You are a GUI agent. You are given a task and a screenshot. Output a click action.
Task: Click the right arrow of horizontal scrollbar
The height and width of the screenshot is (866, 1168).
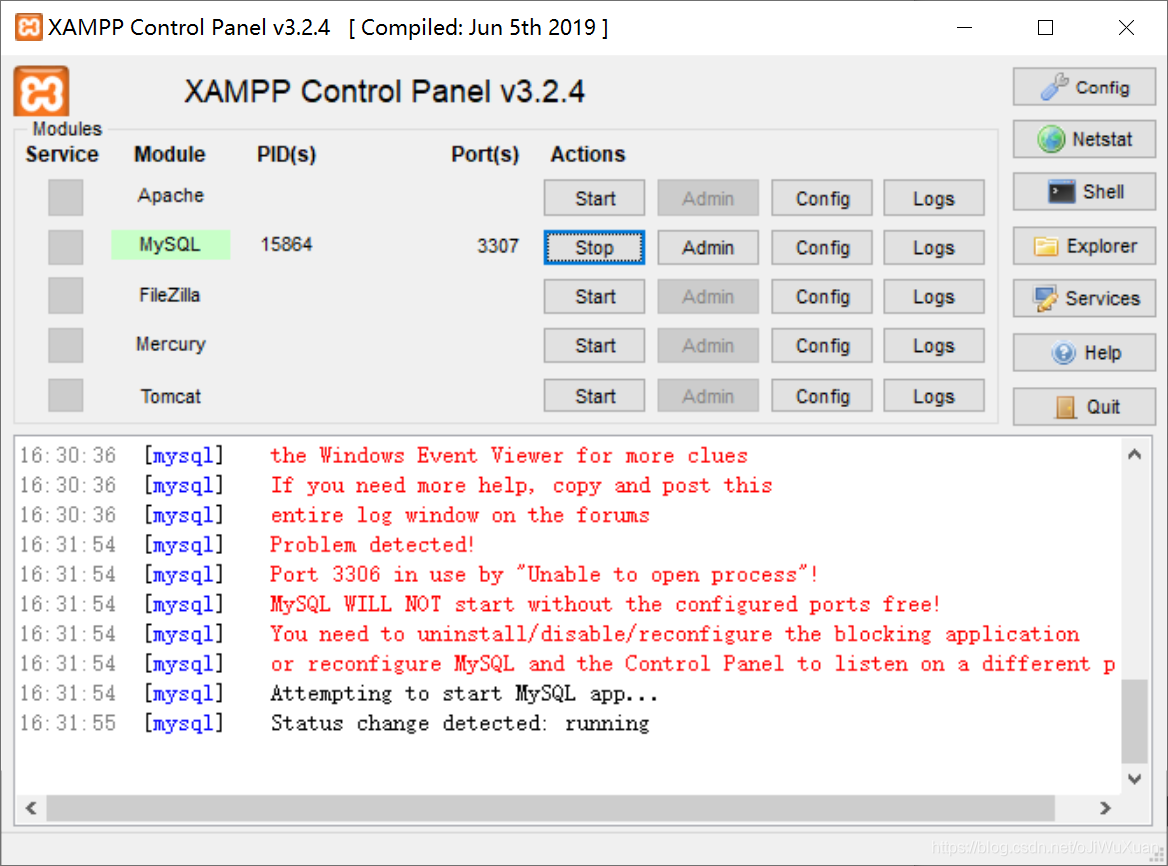click(x=1105, y=808)
